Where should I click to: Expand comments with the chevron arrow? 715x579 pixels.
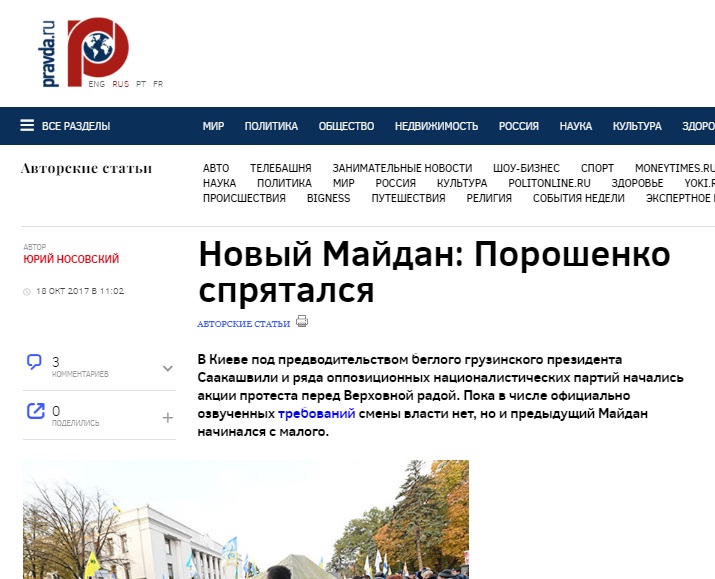[x=168, y=368]
